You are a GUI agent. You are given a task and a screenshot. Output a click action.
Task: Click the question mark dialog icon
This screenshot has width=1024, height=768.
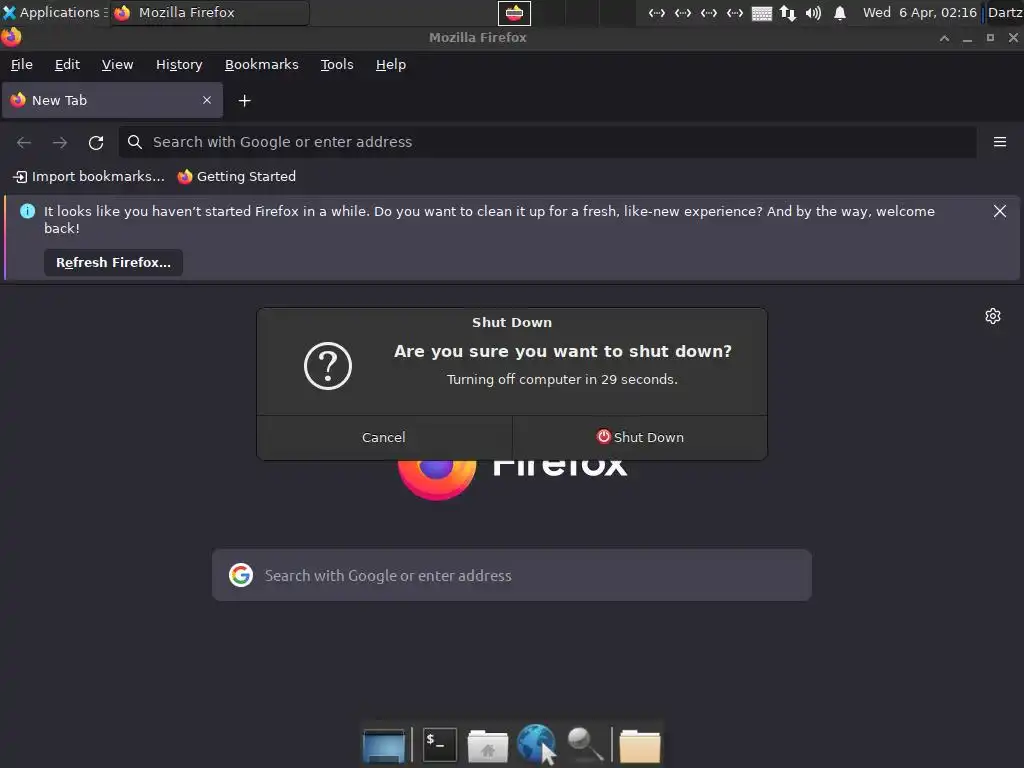click(328, 366)
